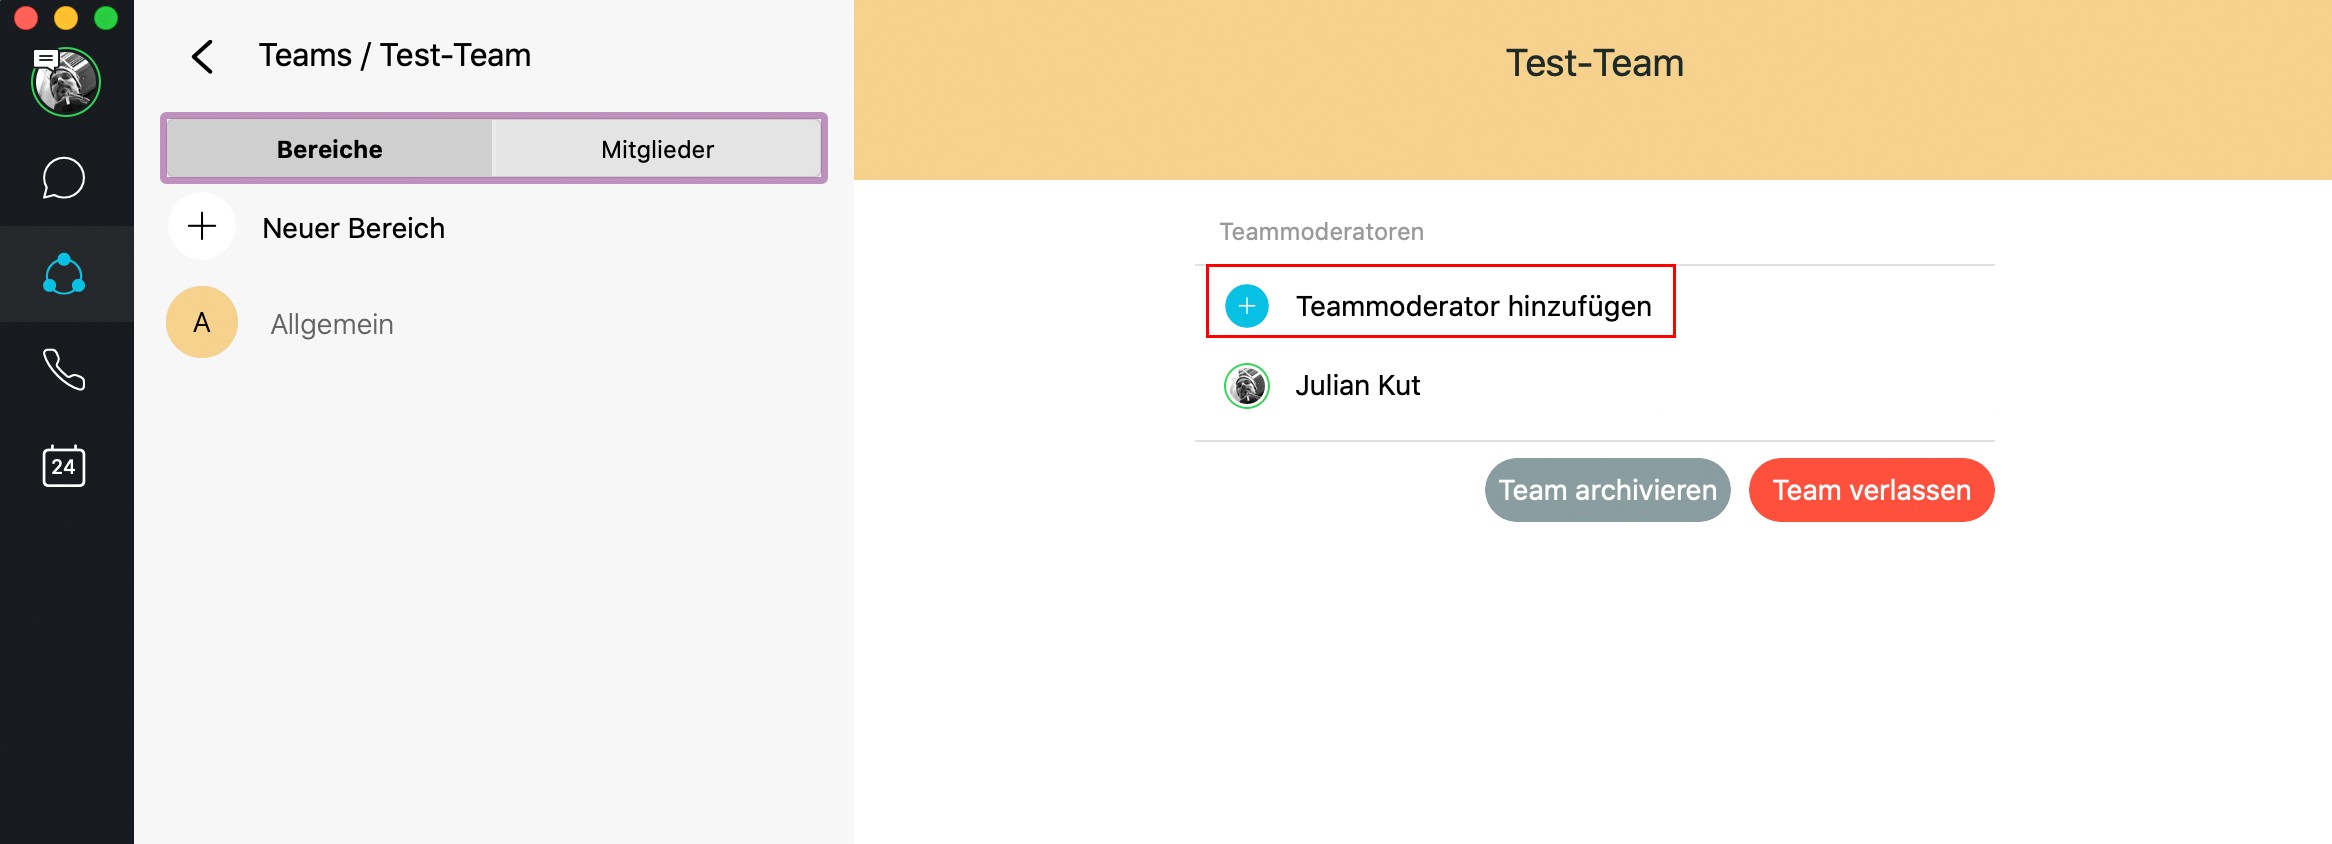Image resolution: width=2332 pixels, height=844 pixels.
Task: Click the Test-Team header title
Action: tap(1594, 63)
